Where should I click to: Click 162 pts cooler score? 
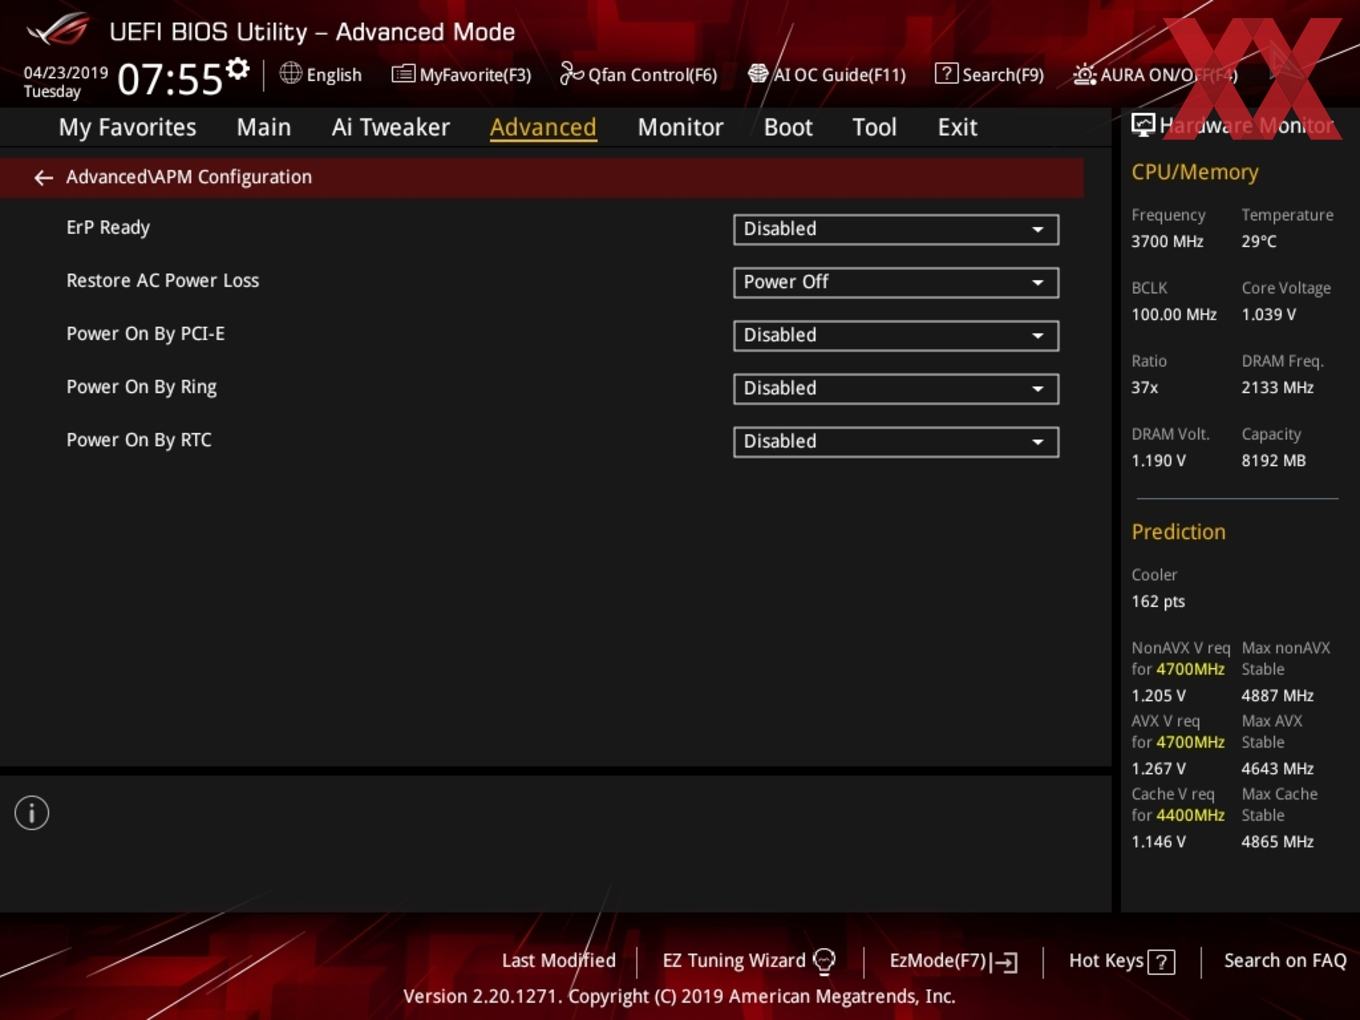(x=1158, y=601)
